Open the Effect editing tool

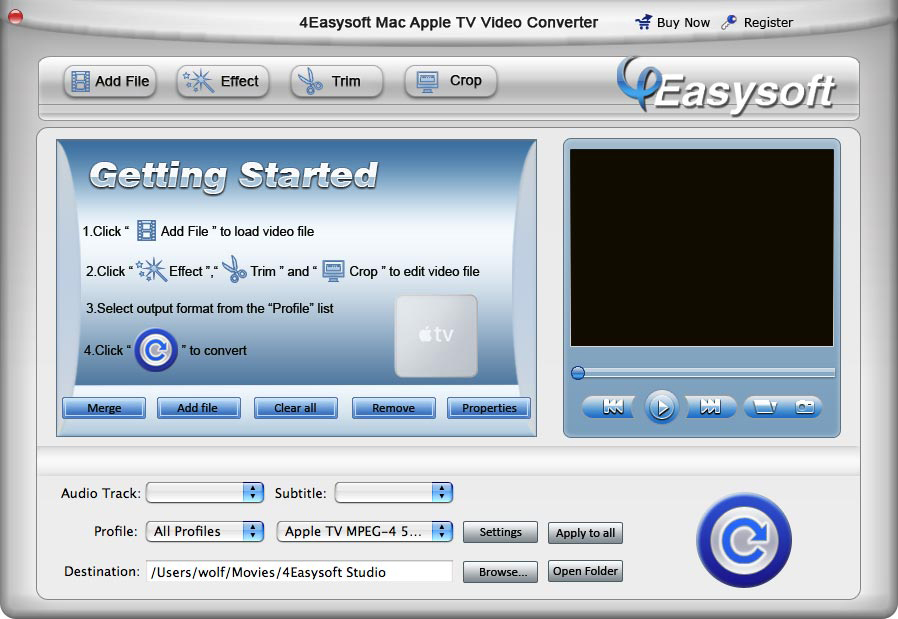(x=223, y=81)
